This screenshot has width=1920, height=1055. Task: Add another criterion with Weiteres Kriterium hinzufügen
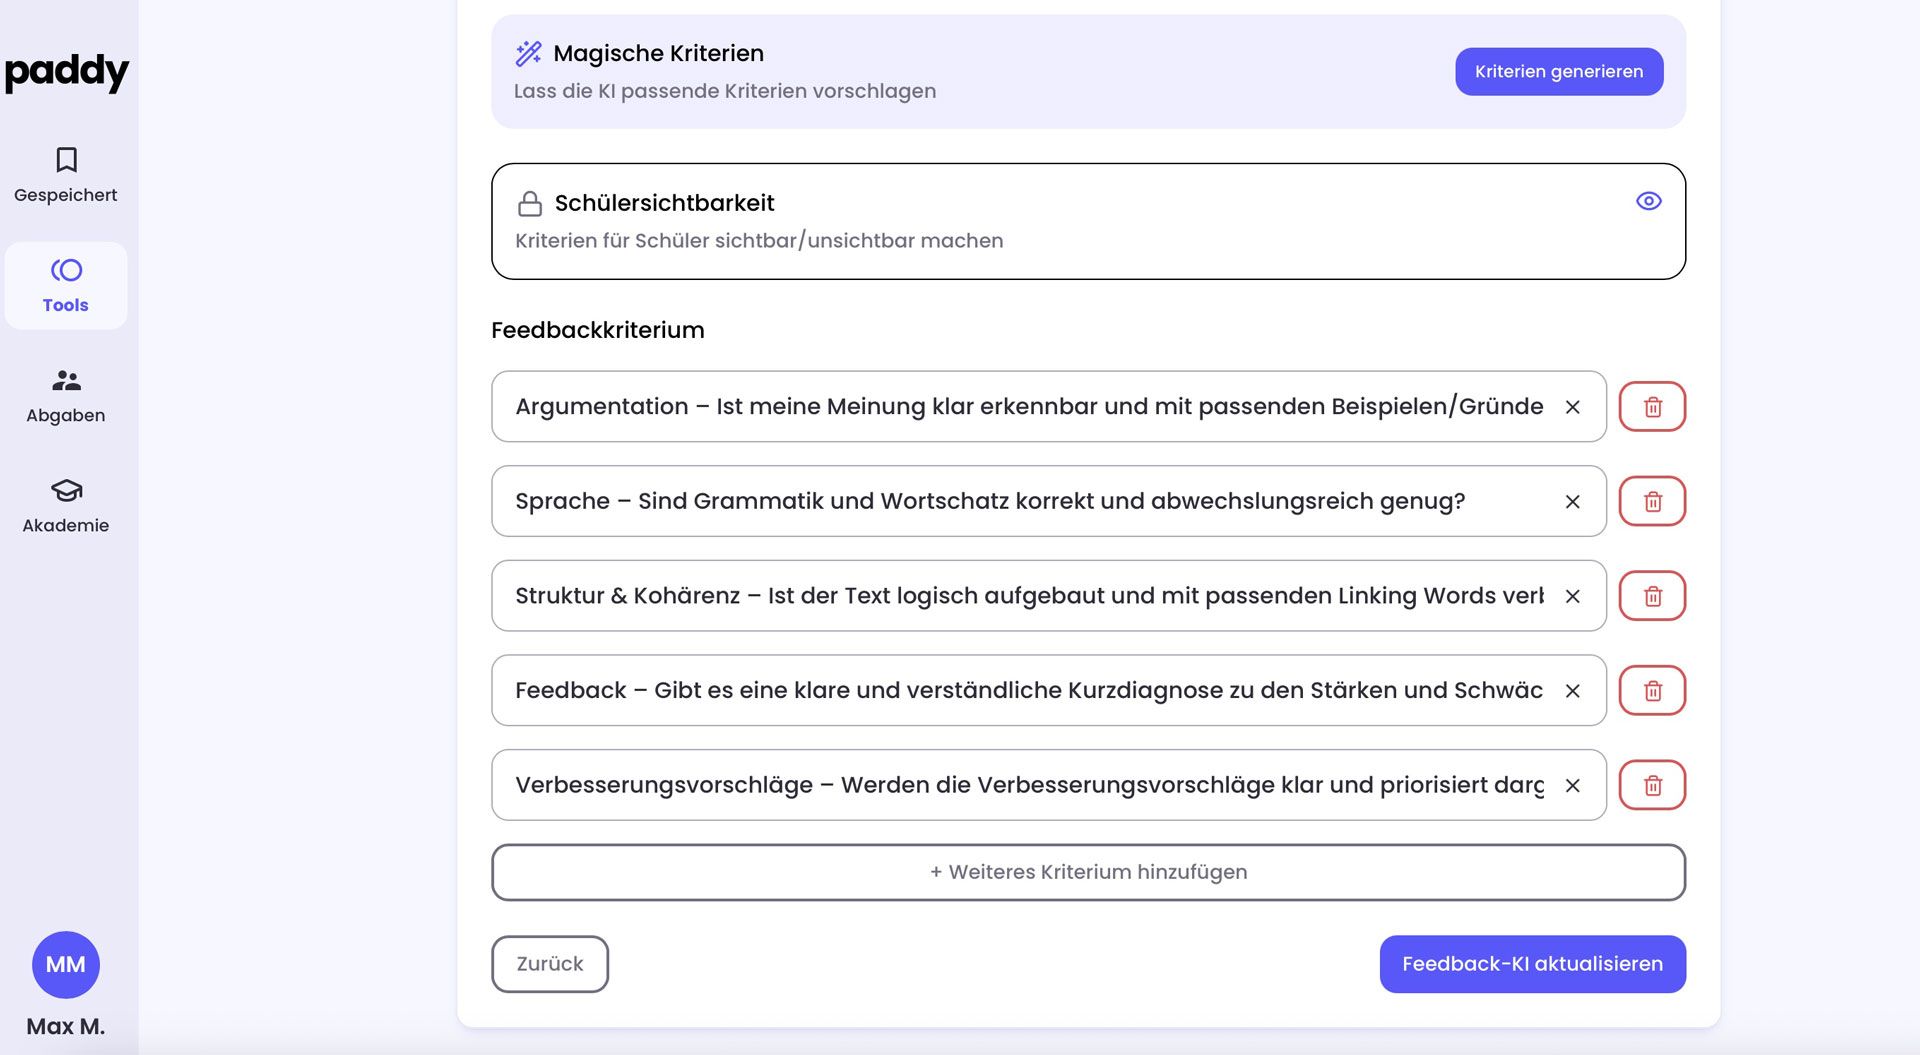point(1089,873)
